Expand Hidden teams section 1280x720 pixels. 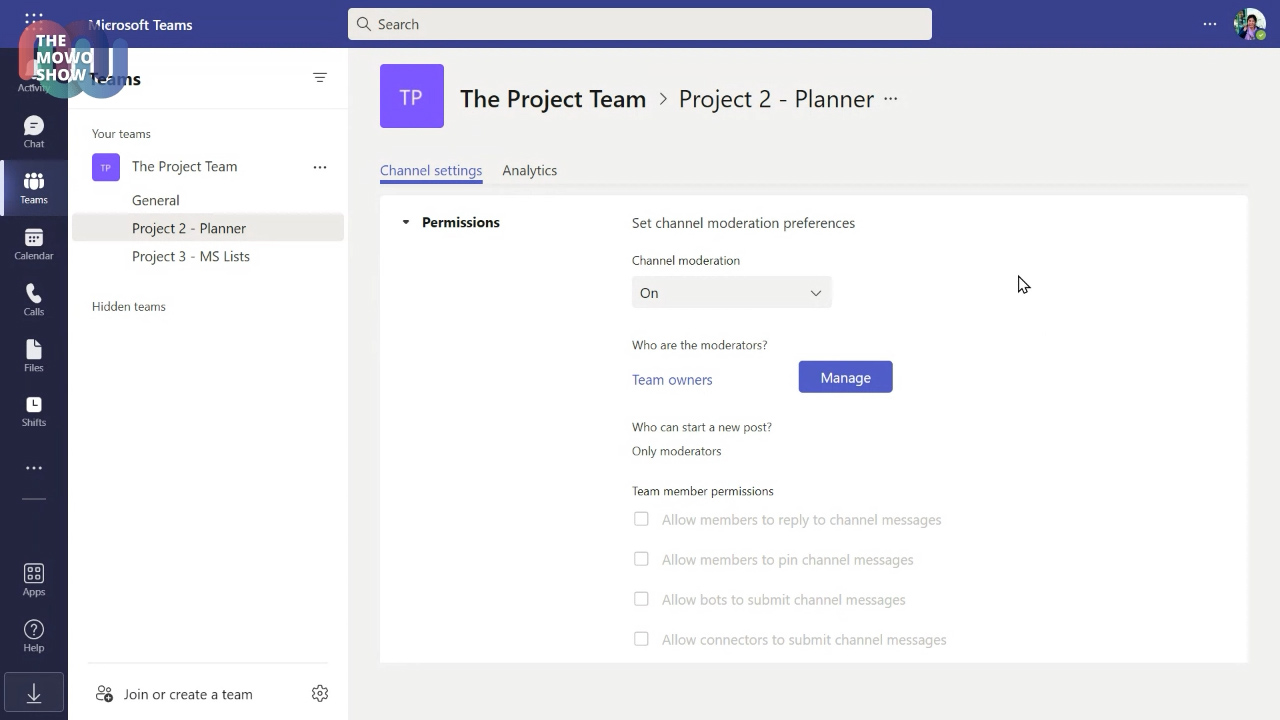point(129,307)
